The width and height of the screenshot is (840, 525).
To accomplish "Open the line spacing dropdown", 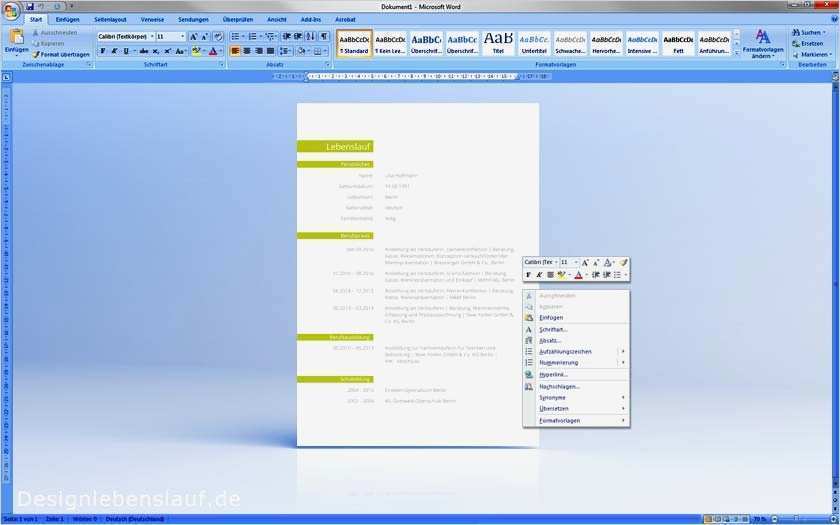I will [x=286, y=51].
